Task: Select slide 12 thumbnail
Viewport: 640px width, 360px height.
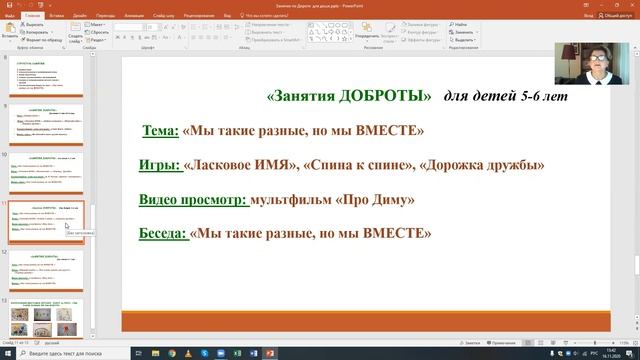Action: (46, 271)
